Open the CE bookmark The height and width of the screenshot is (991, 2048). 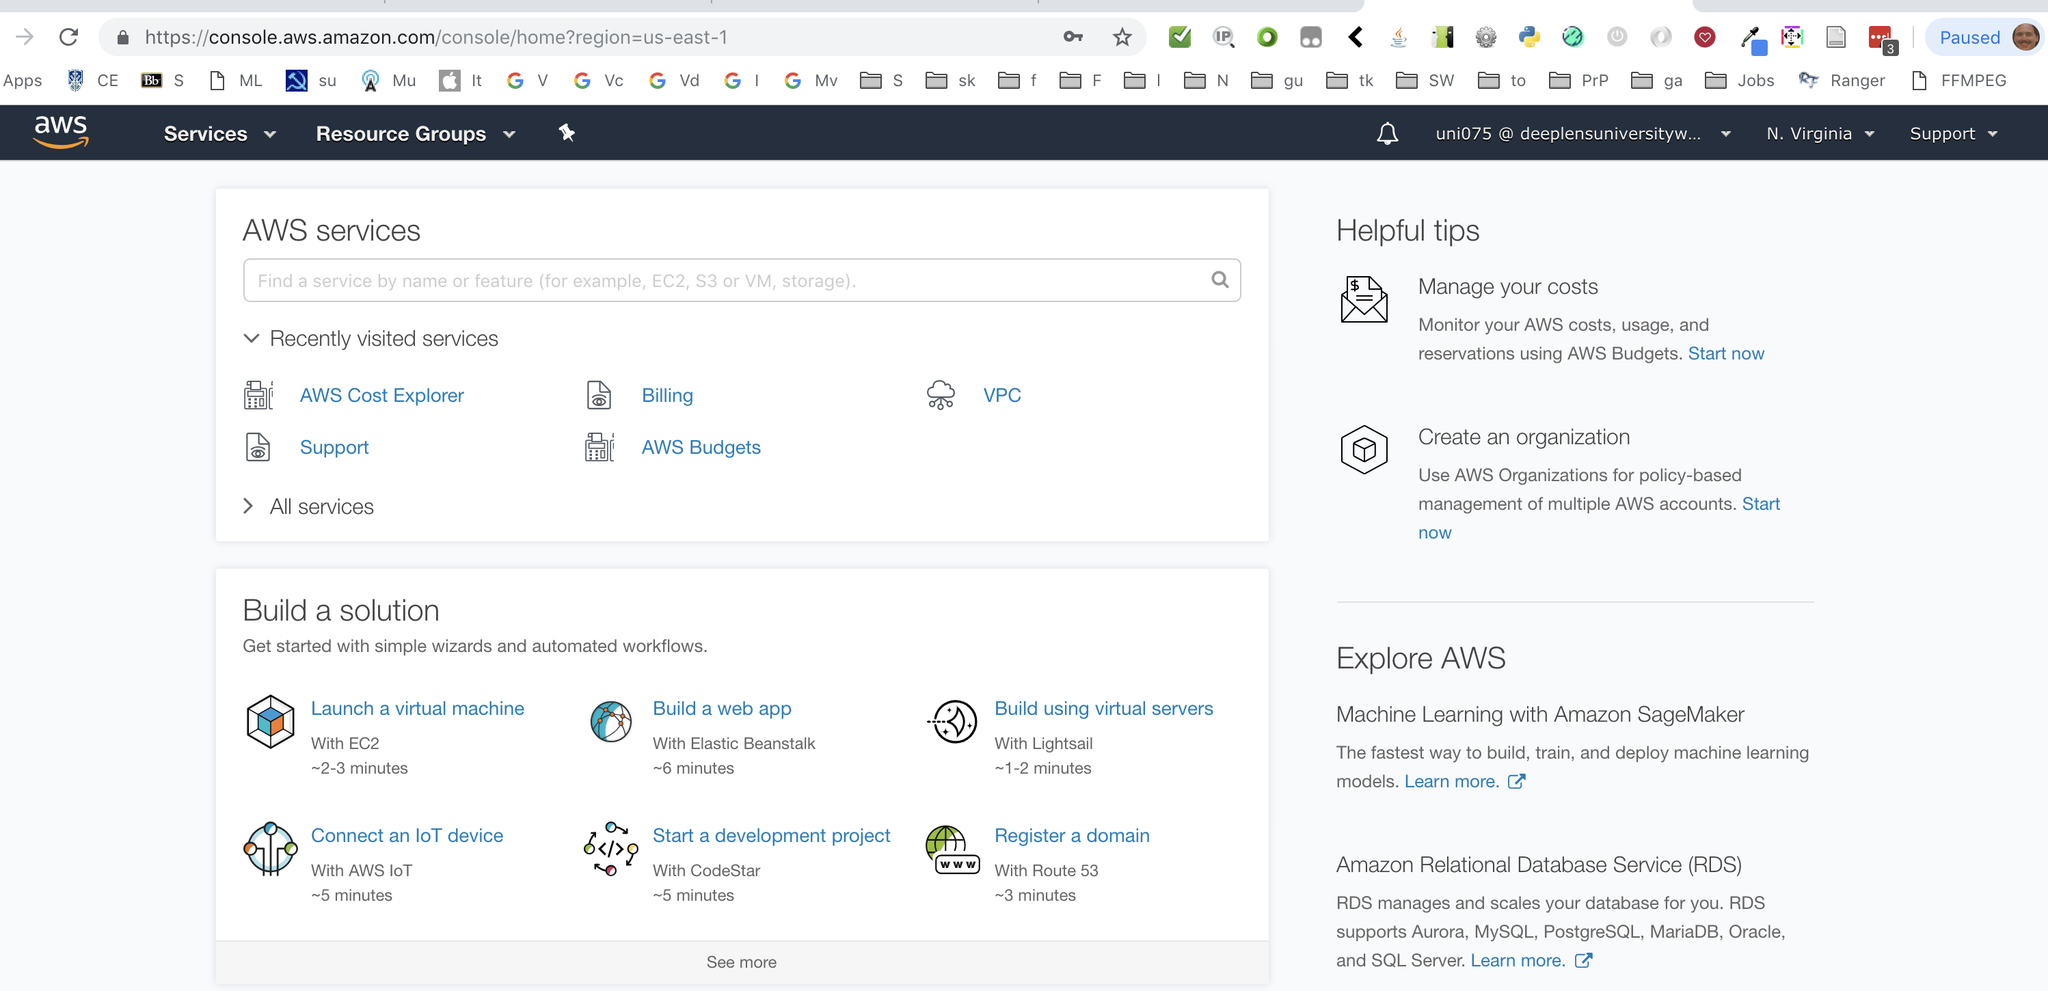(92, 80)
